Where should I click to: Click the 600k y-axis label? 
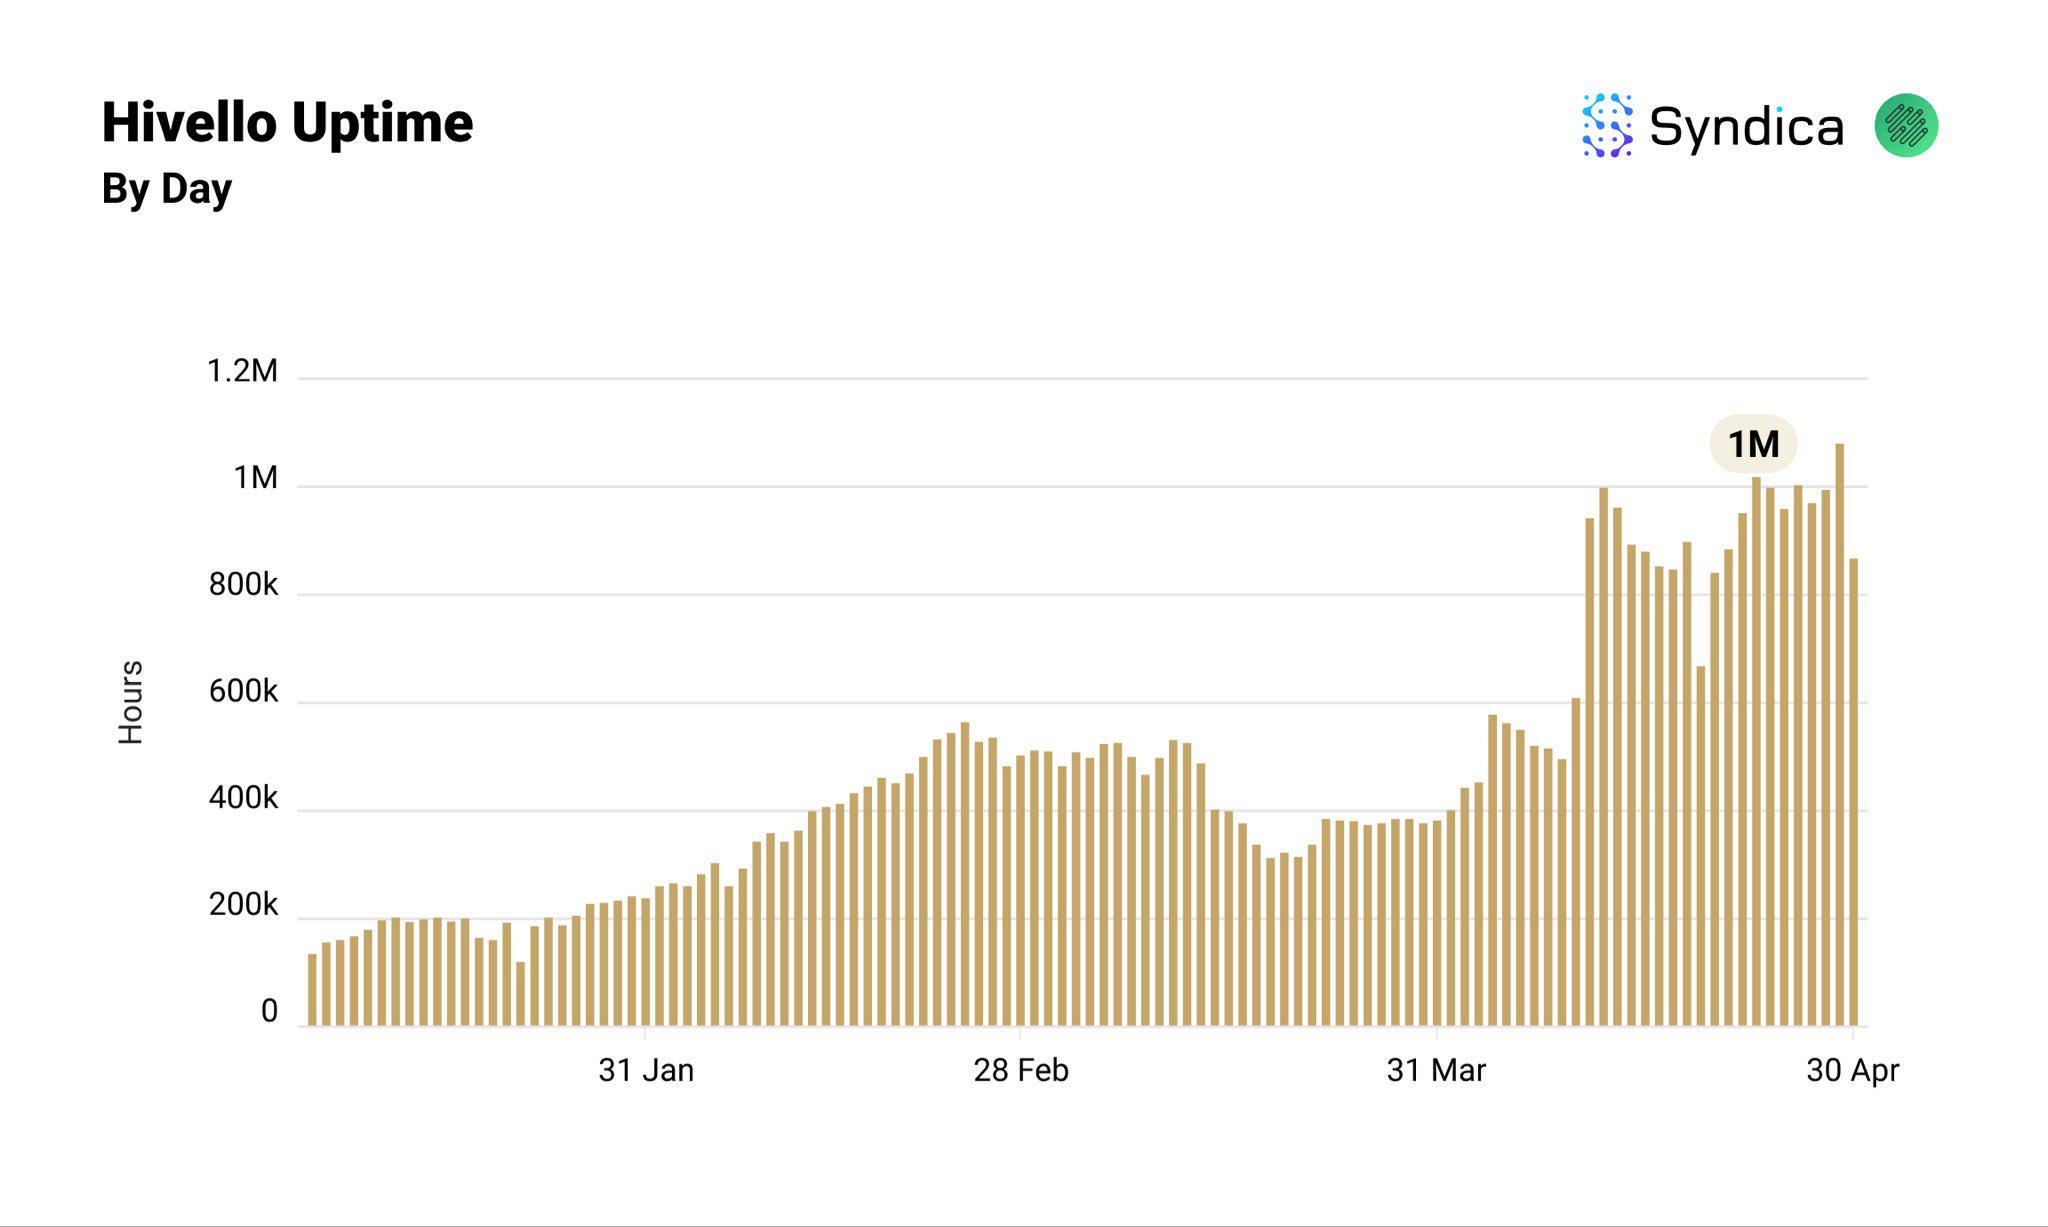click(x=243, y=692)
